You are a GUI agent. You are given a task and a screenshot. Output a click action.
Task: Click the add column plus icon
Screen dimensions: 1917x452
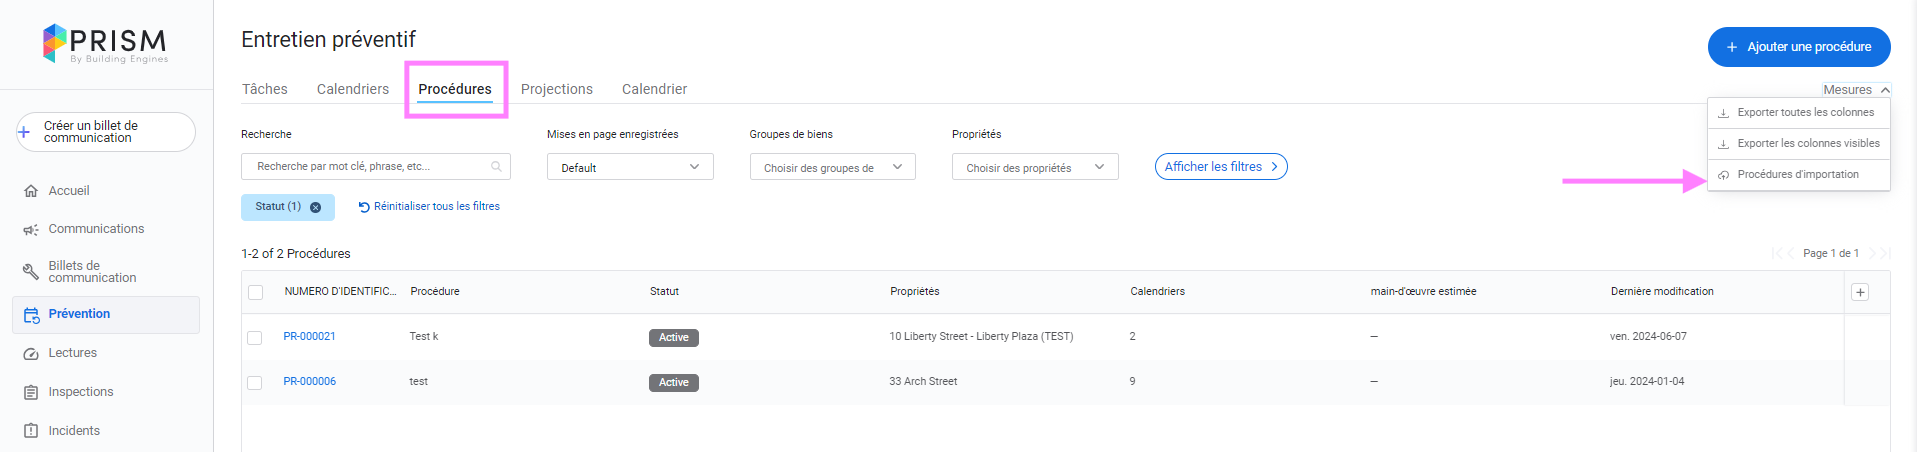1860,292
